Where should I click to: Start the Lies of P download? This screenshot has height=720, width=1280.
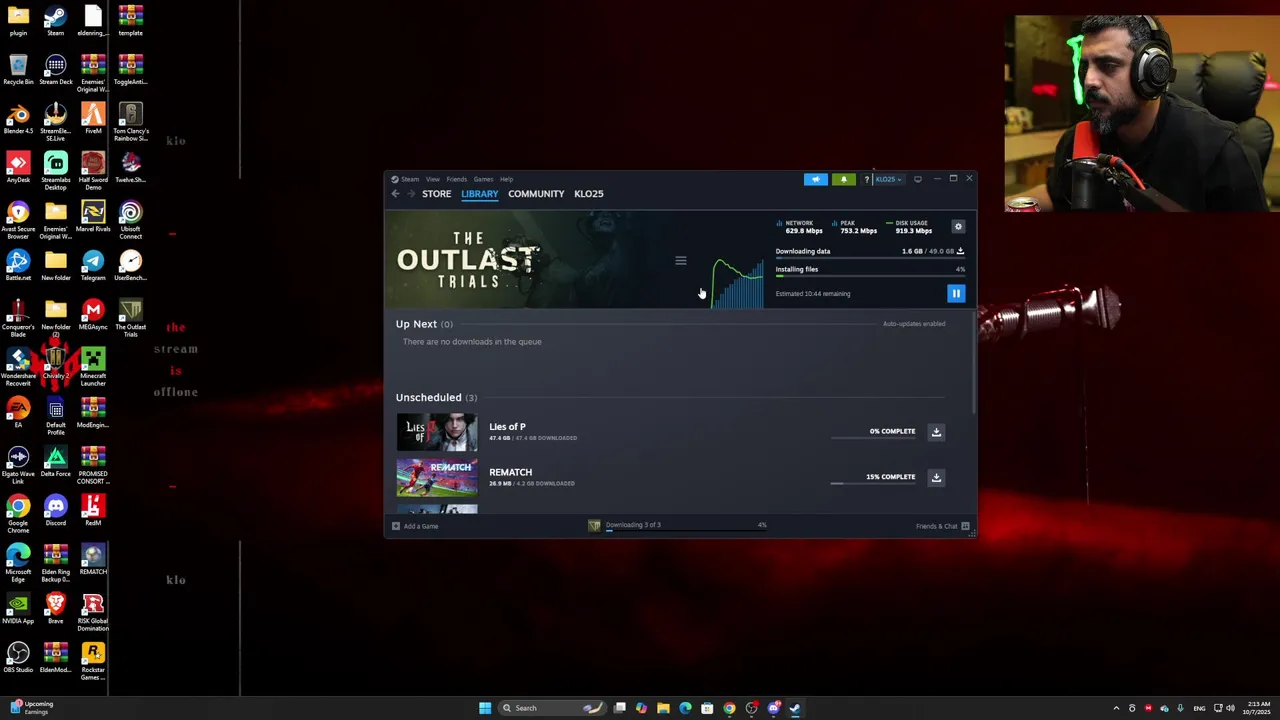pyautogui.click(x=936, y=432)
